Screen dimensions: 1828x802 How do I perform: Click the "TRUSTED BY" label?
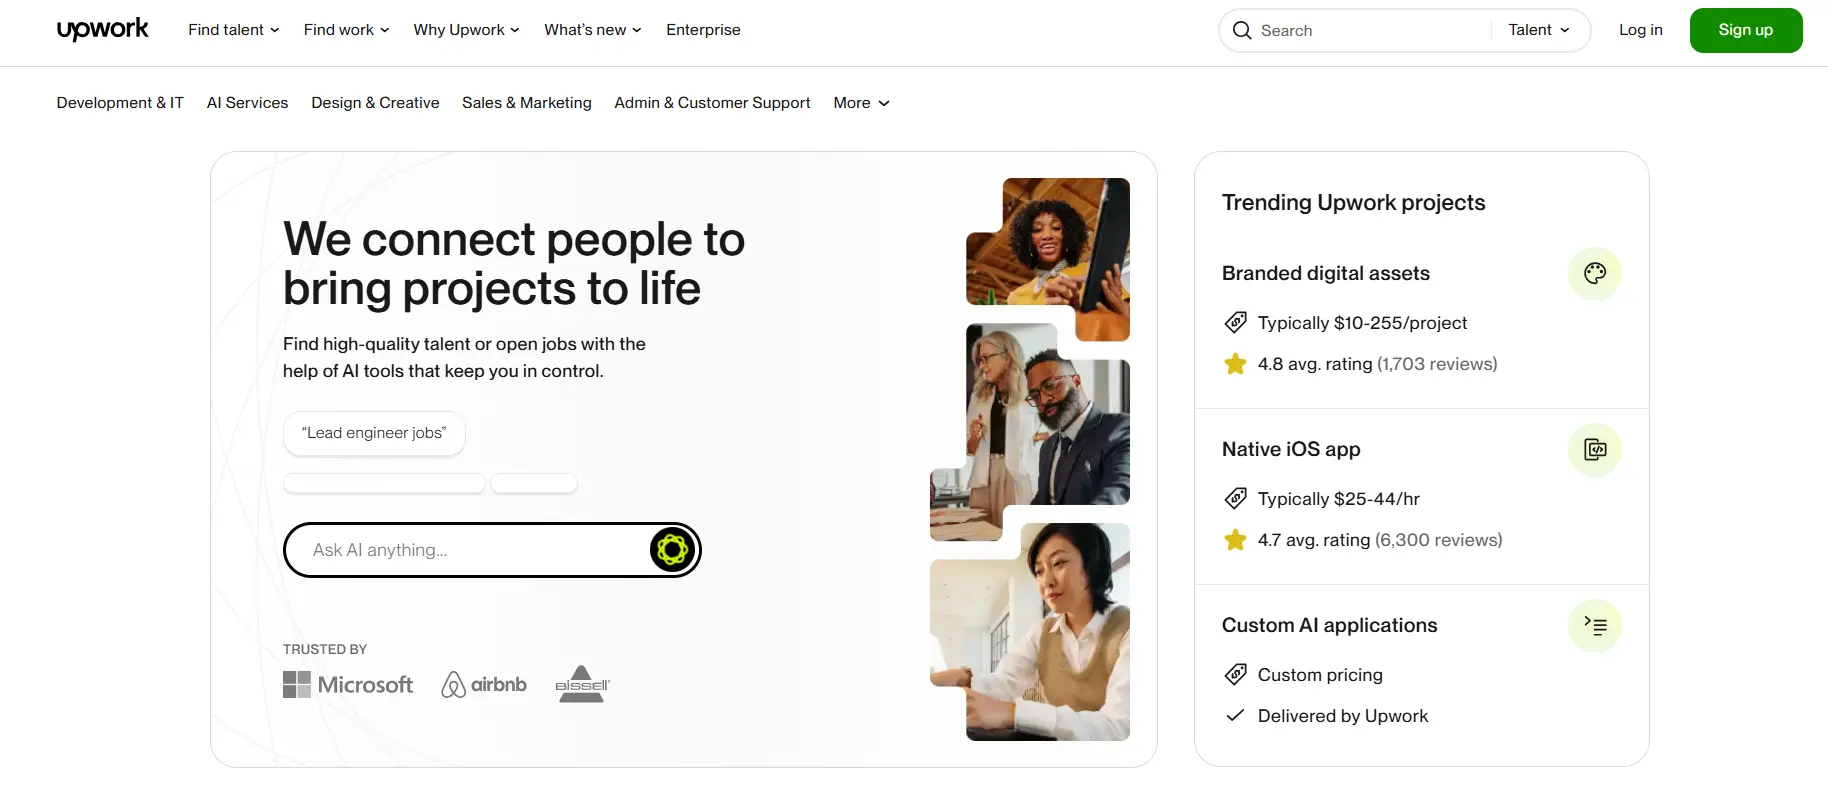pyautogui.click(x=325, y=649)
